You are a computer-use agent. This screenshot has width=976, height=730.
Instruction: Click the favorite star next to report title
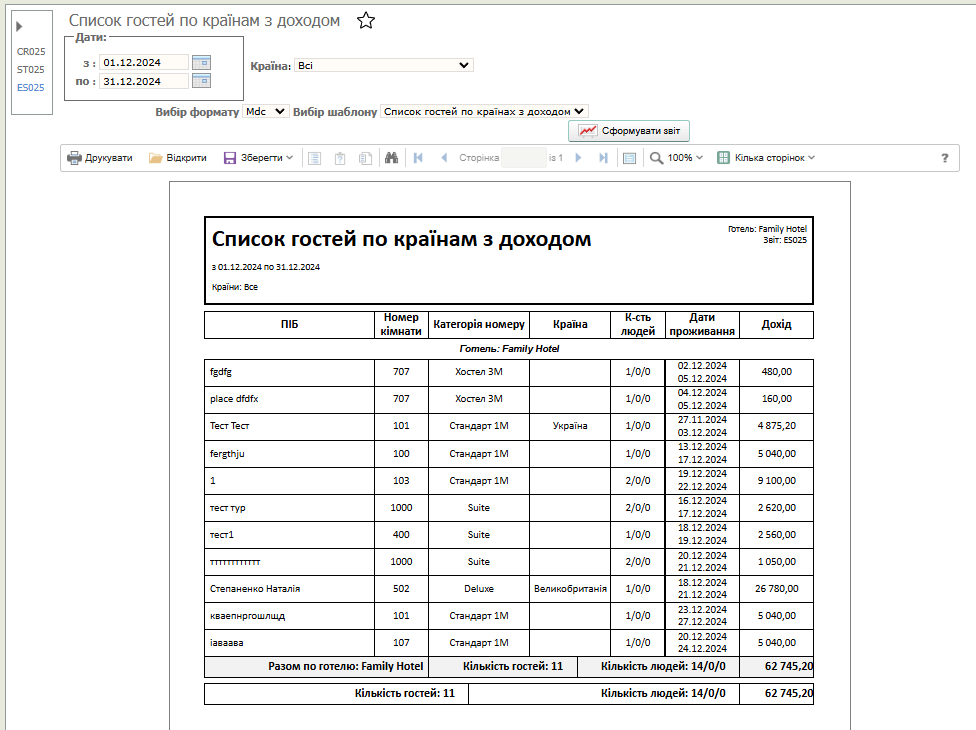(366, 21)
